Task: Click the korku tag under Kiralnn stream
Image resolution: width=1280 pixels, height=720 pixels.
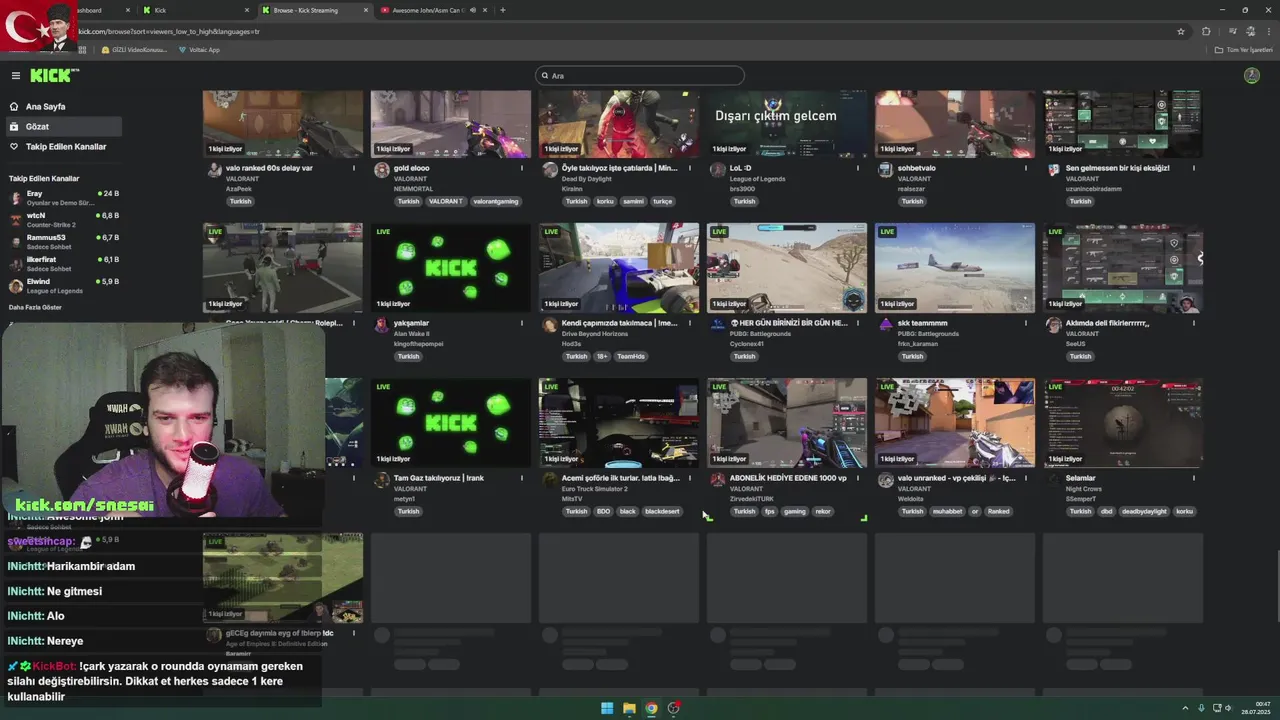Action: (605, 201)
